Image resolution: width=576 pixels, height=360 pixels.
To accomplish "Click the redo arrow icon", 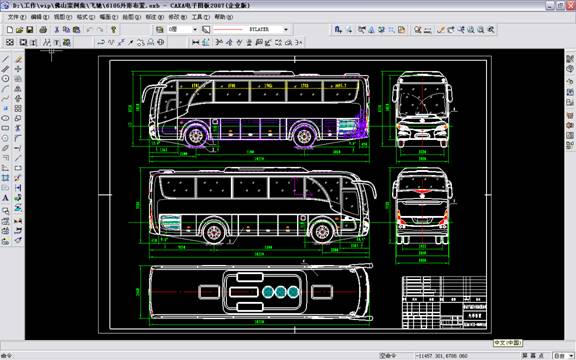I will [100, 29].
